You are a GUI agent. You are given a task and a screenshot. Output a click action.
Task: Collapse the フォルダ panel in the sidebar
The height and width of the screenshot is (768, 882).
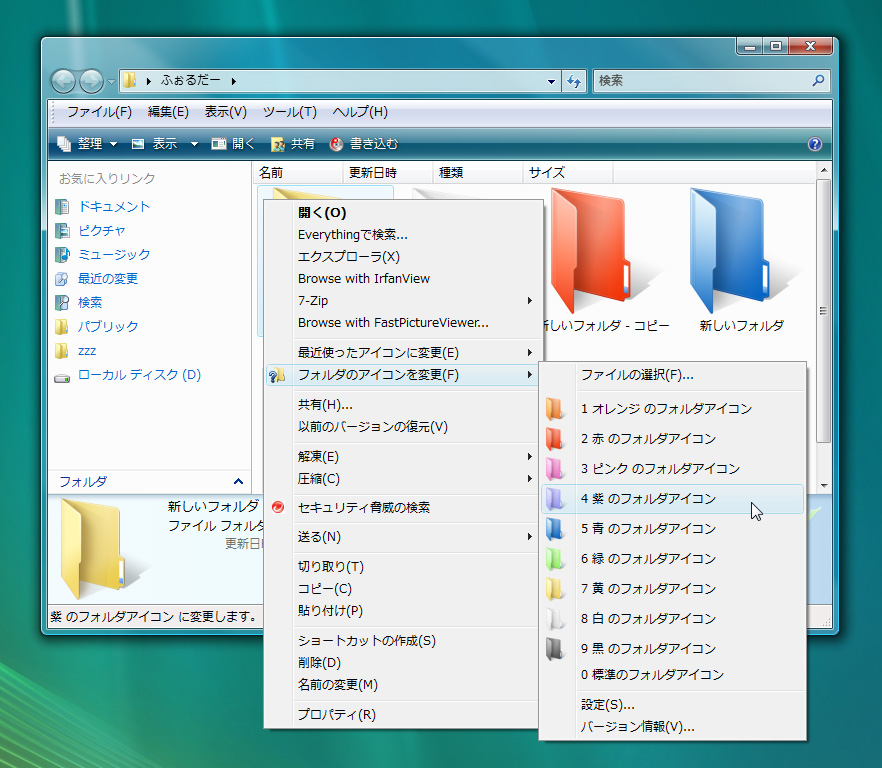click(236, 481)
